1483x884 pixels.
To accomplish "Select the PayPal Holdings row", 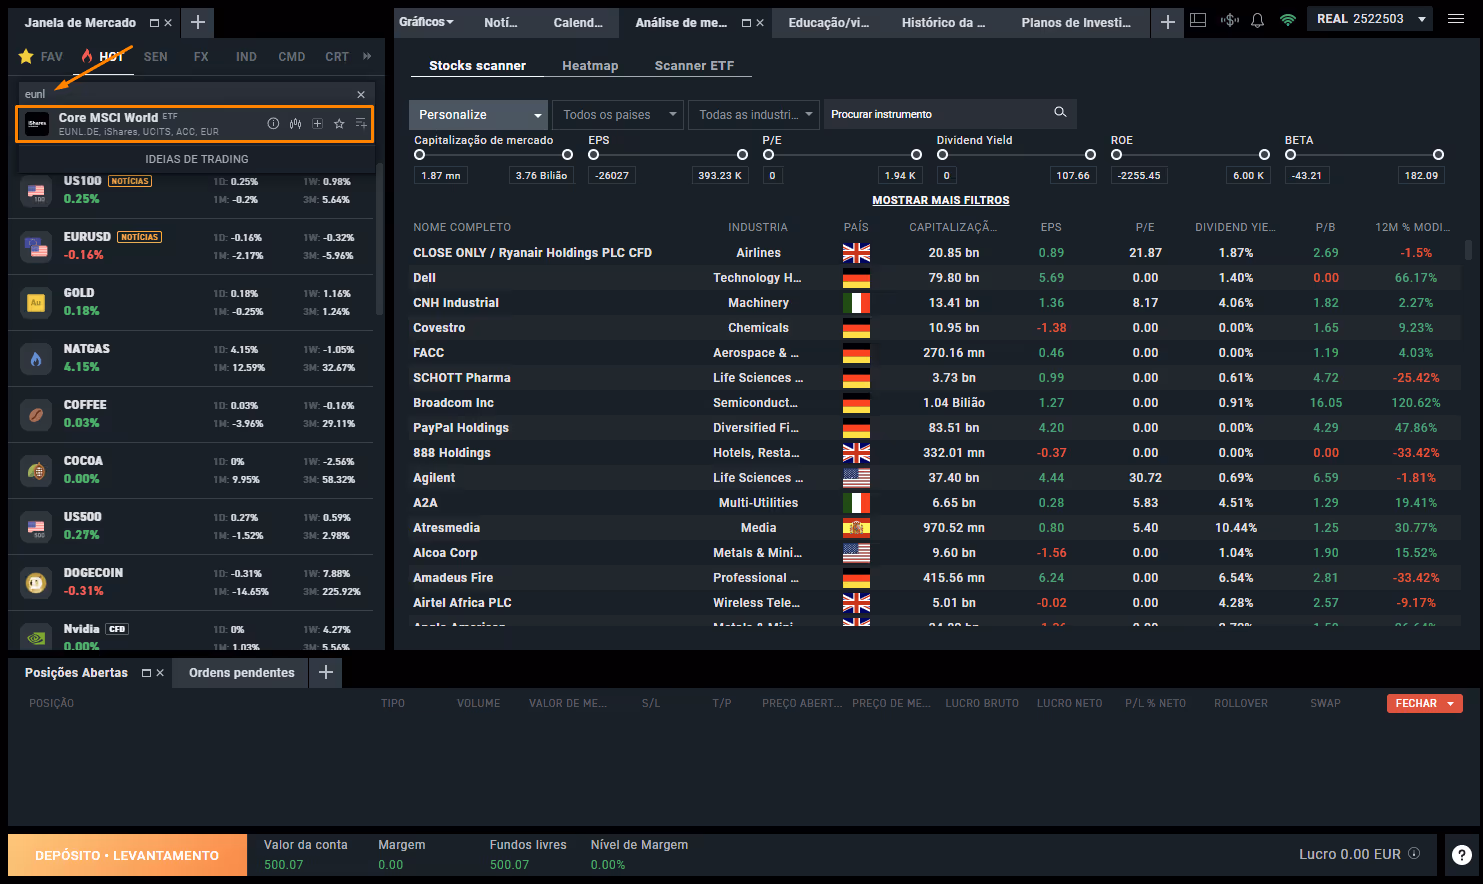I will coord(935,428).
